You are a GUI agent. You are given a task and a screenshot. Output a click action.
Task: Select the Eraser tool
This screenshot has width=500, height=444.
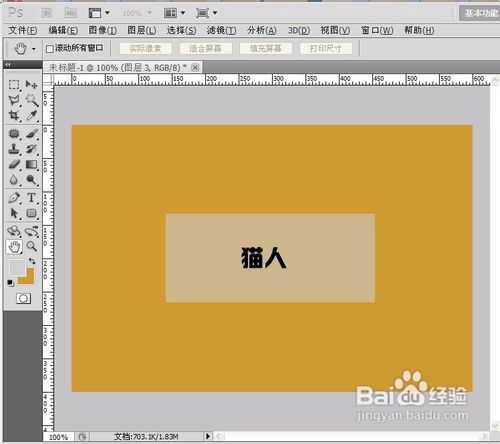(14, 164)
